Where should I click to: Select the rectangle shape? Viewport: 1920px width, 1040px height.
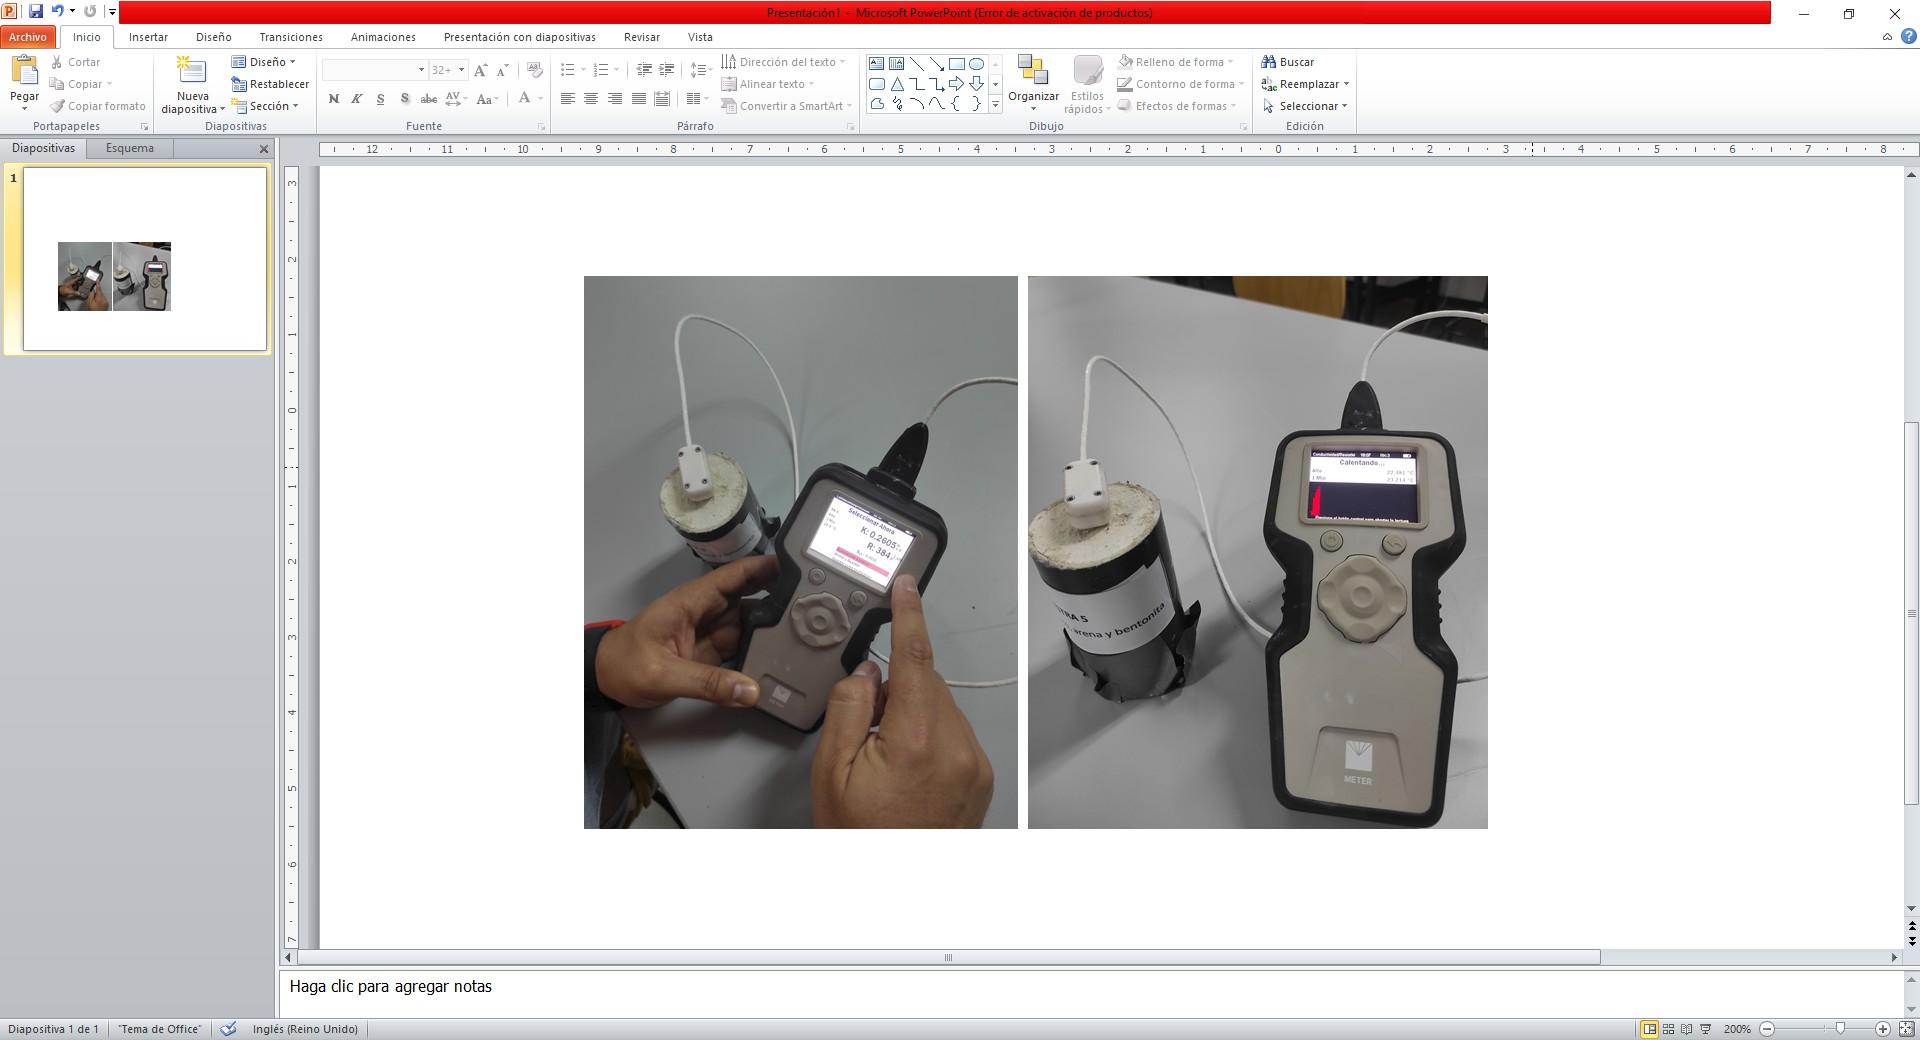point(956,63)
